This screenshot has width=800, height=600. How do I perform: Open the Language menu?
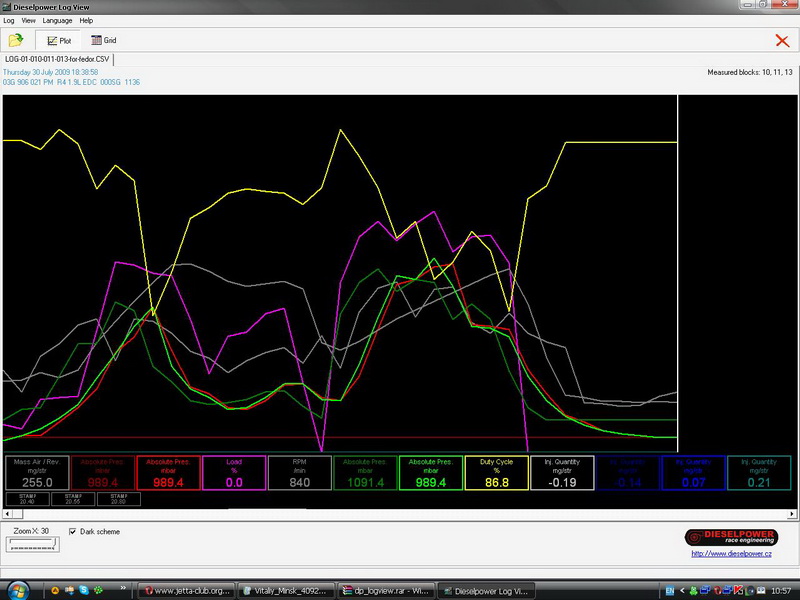coord(57,20)
